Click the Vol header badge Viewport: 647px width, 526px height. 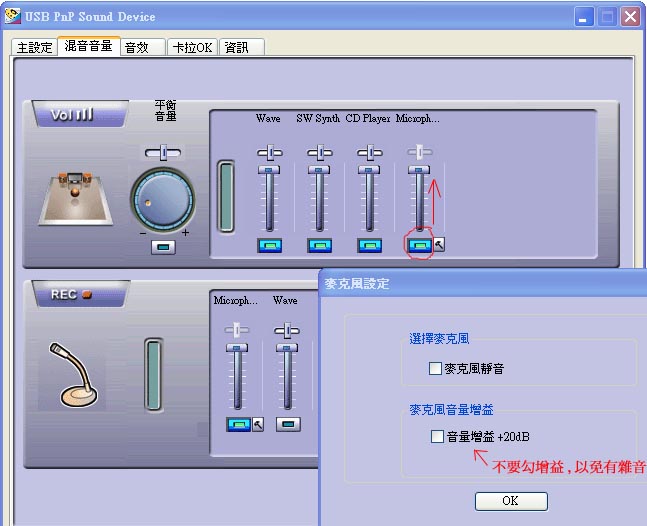point(80,114)
